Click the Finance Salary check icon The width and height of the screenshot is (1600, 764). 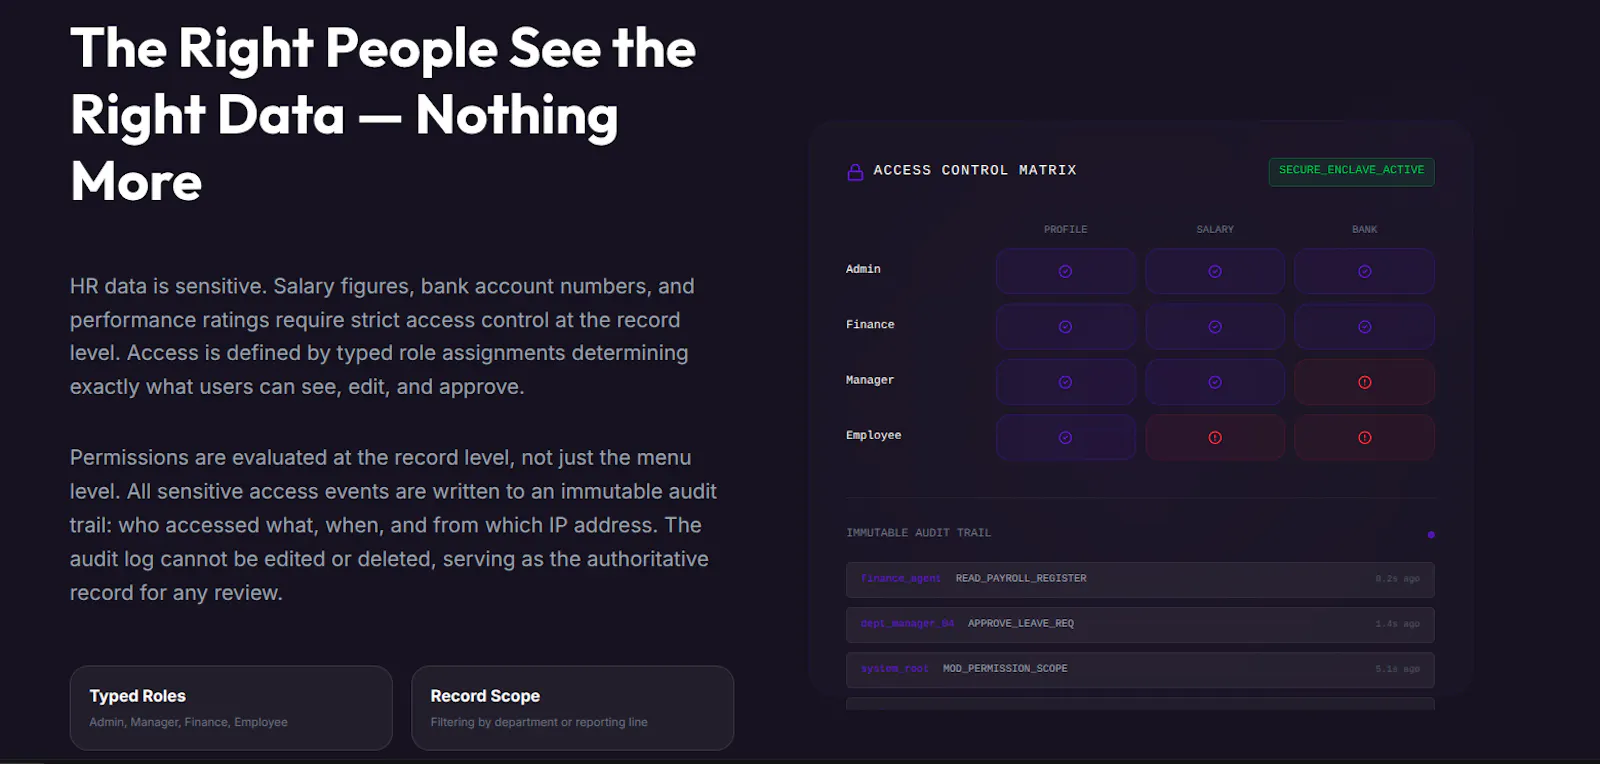[x=1215, y=327]
